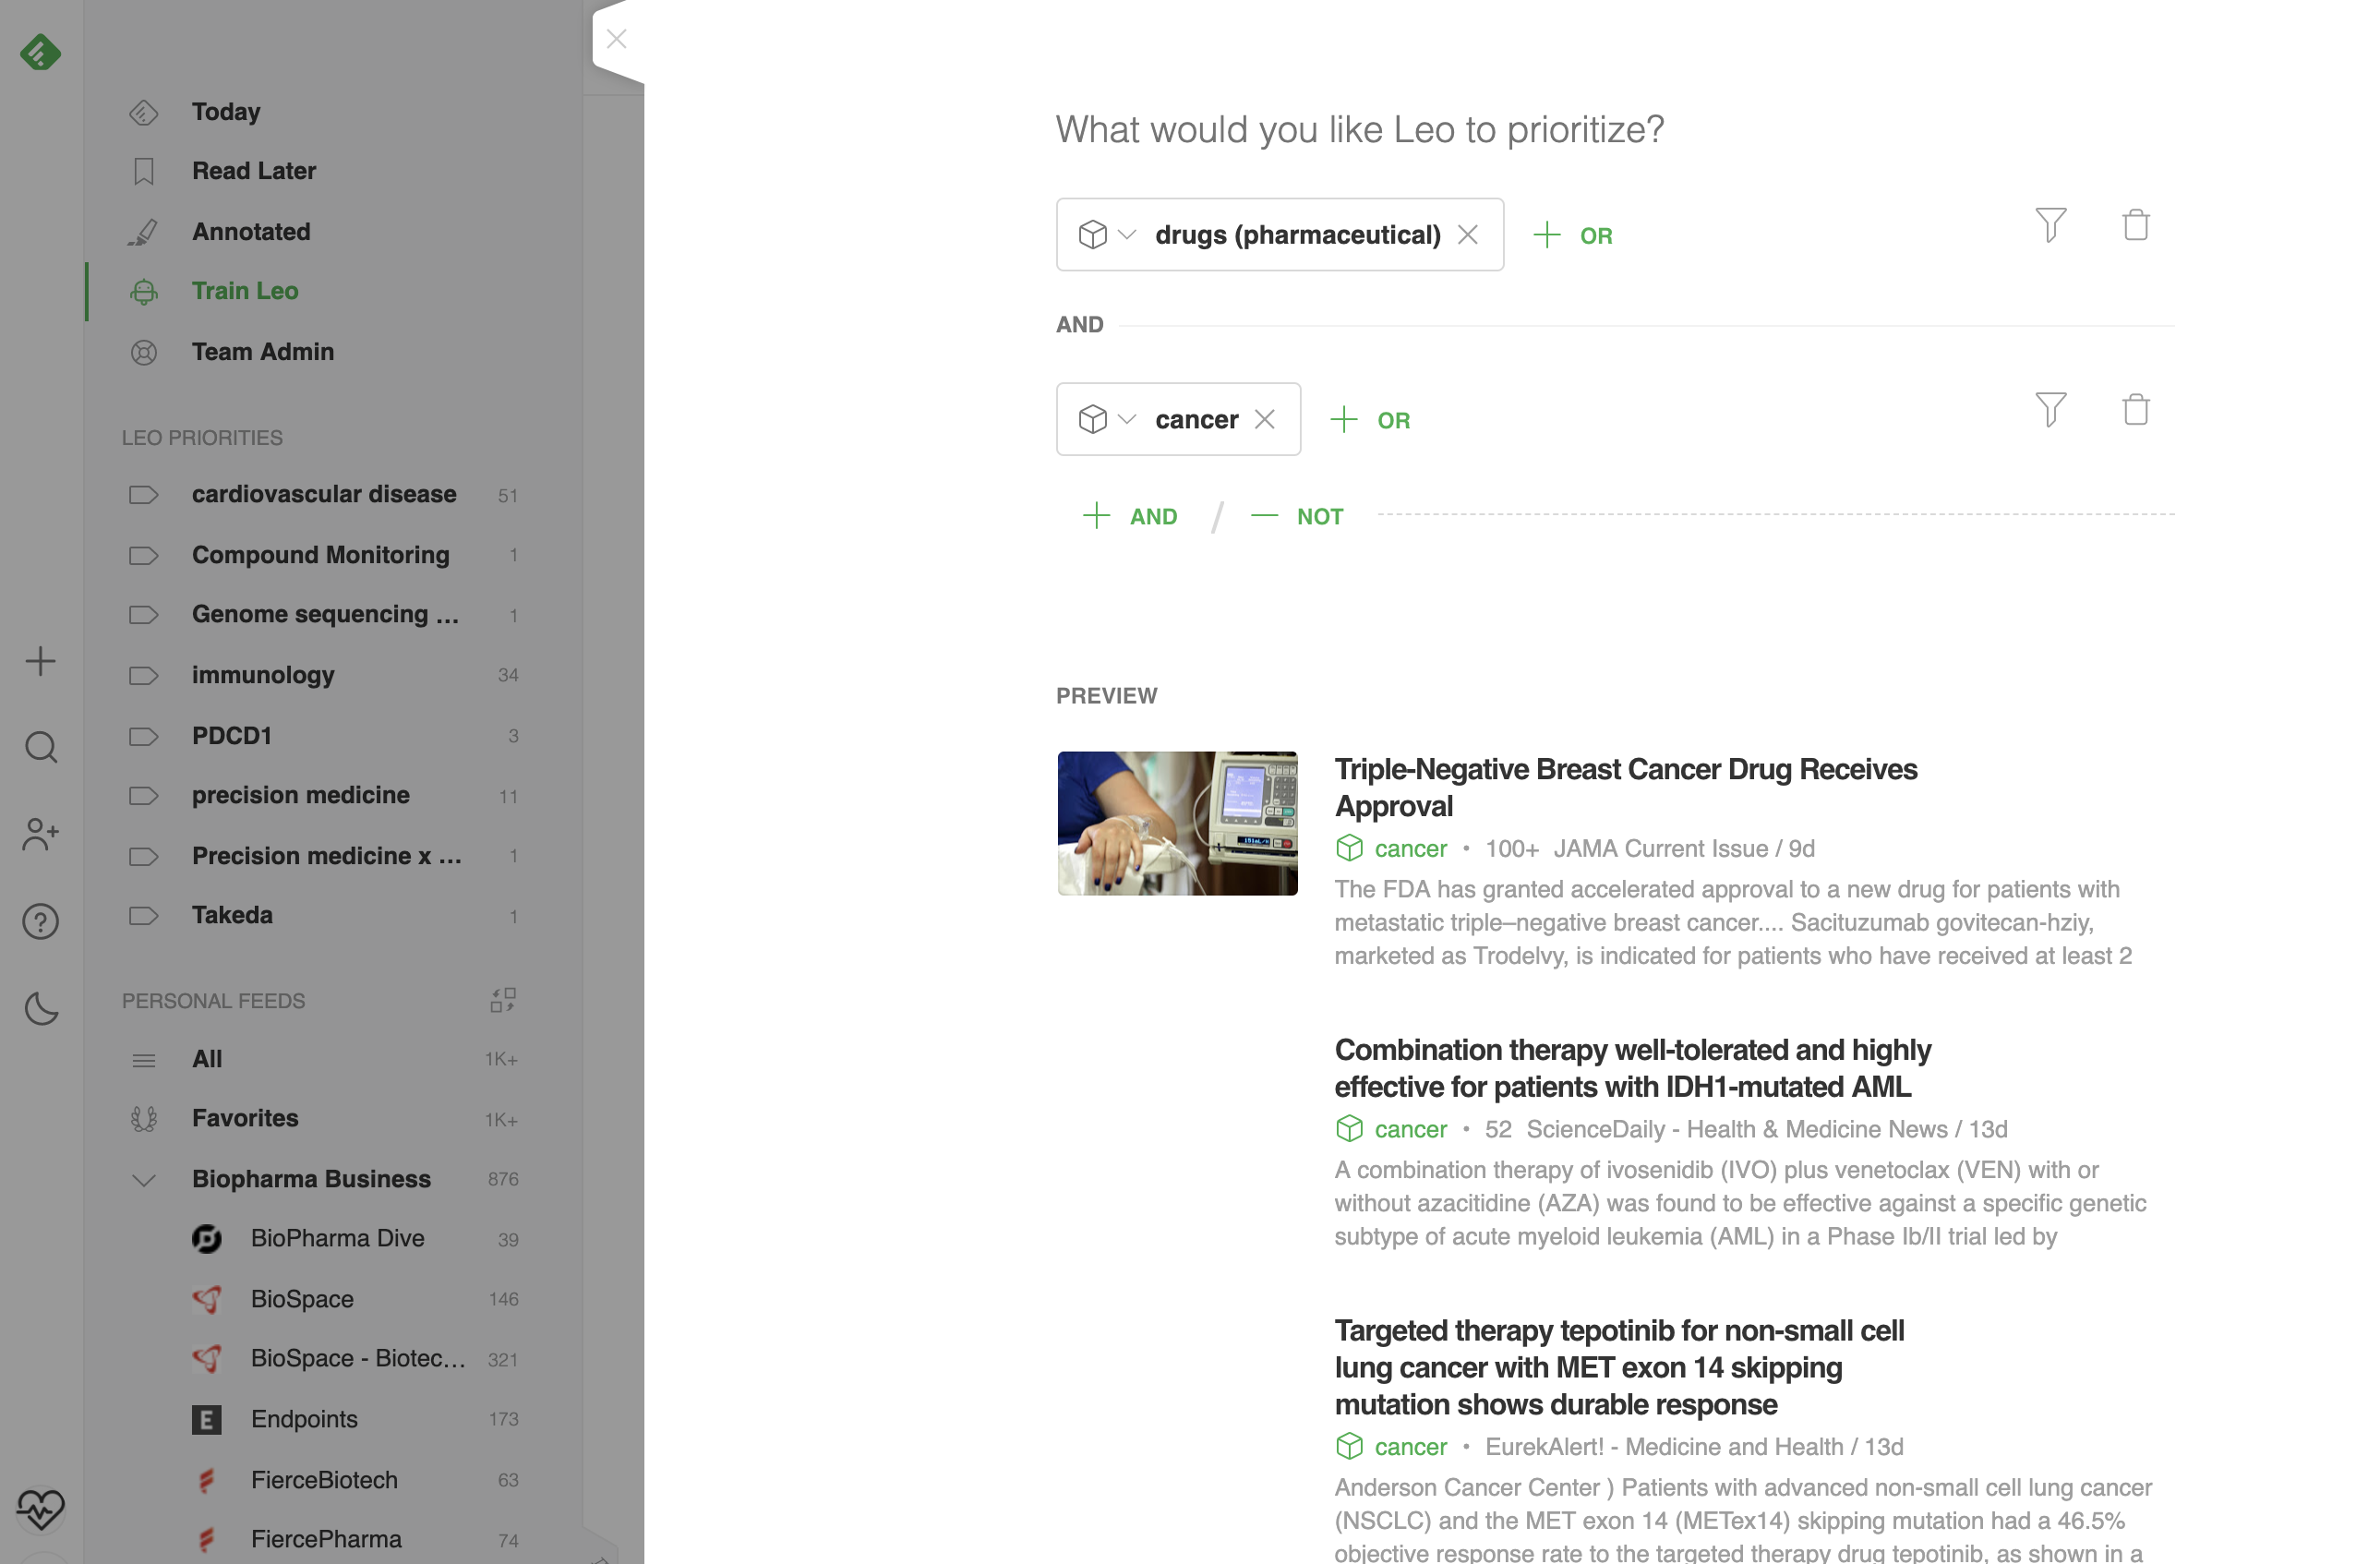Add an OR term next to cancer

[x=1371, y=420]
